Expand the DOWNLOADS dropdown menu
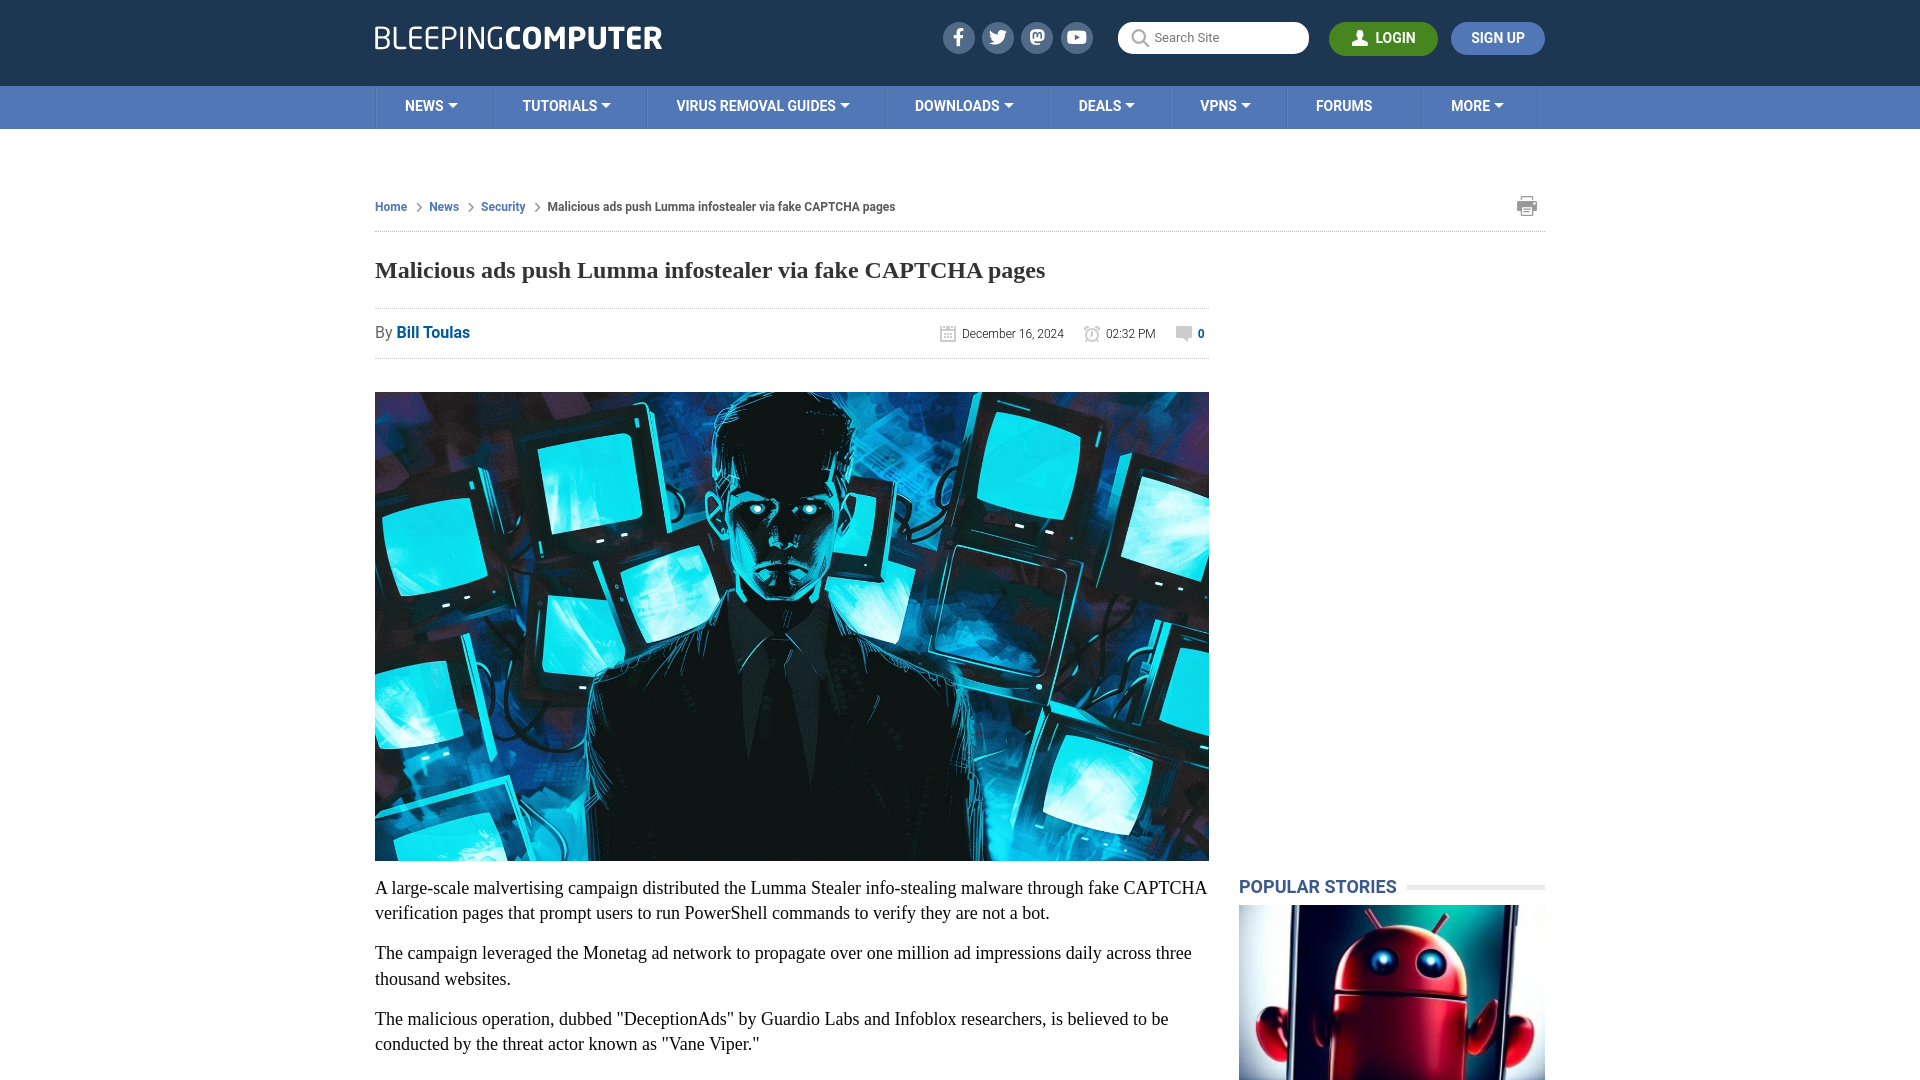This screenshot has width=1920, height=1080. click(x=964, y=106)
